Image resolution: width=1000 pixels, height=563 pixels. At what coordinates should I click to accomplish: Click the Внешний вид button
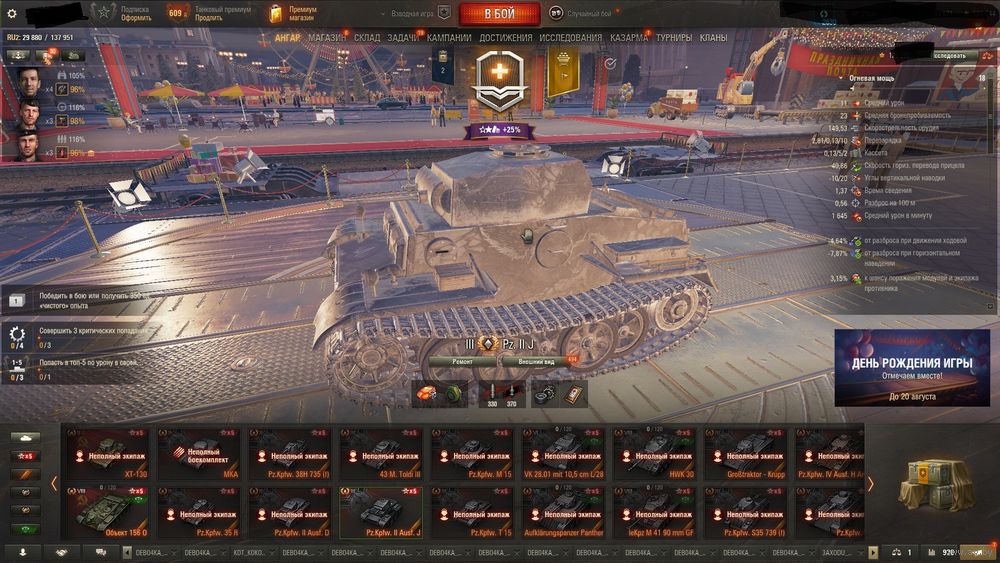536,362
